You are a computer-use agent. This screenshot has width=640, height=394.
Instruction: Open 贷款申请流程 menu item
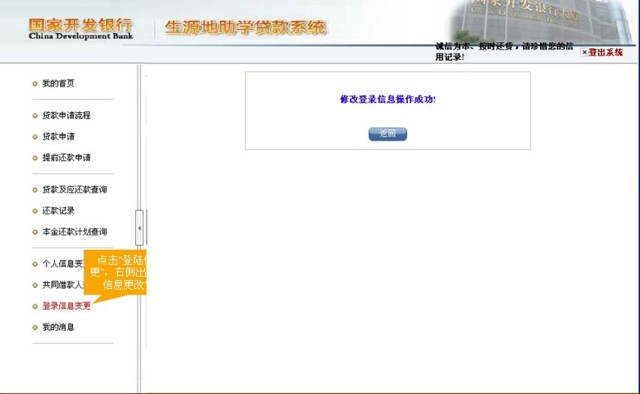click(67, 115)
